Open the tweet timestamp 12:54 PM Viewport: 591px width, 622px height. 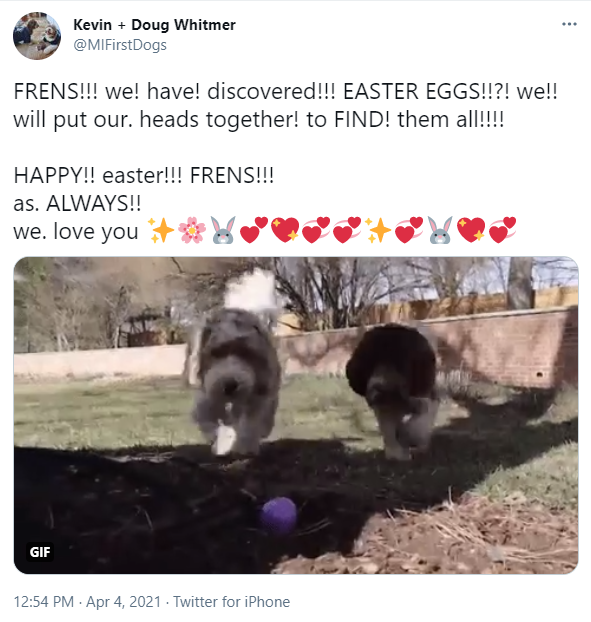tap(44, 602)
